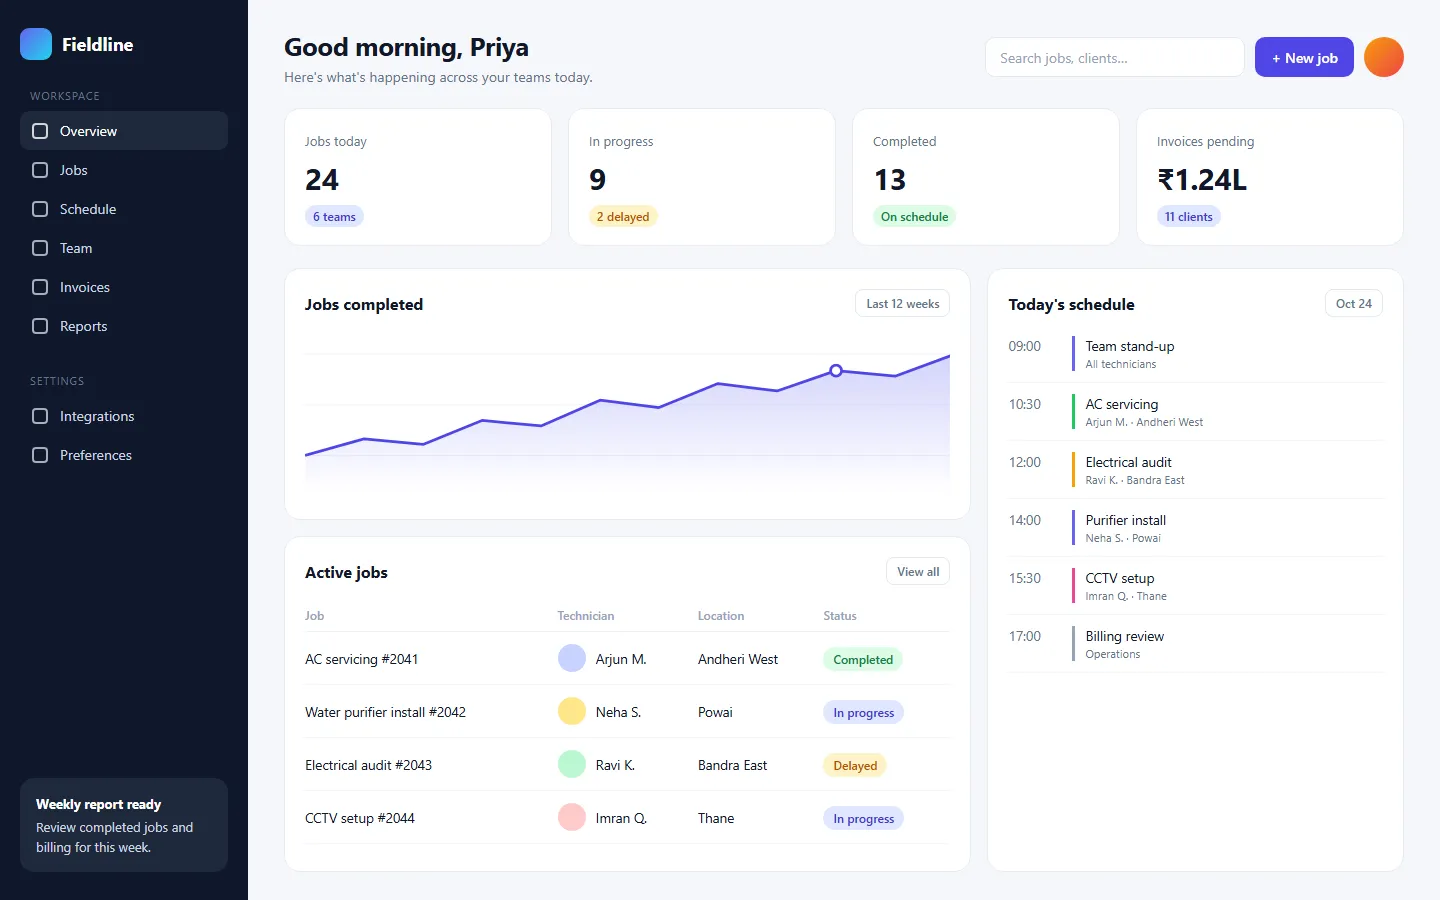Open the Reports section
Image resolution: width=1440 pixels, height=900 pixels.
pos(124,326)
